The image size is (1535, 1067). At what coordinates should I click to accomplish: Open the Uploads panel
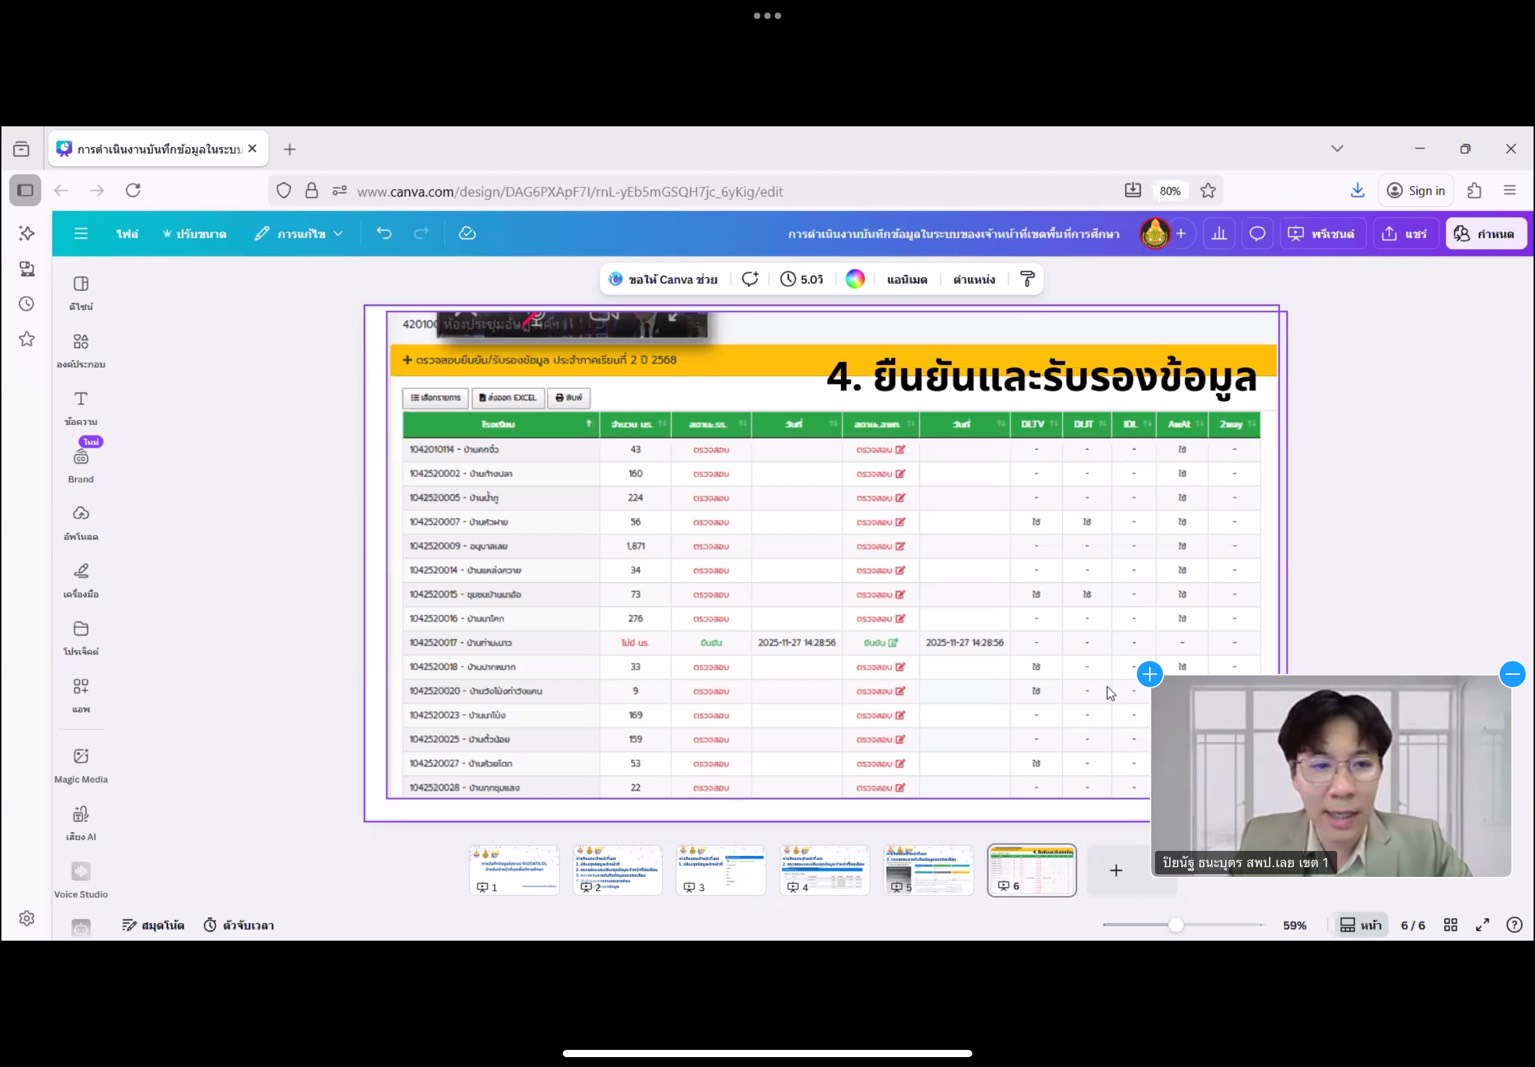click(81, 521)
